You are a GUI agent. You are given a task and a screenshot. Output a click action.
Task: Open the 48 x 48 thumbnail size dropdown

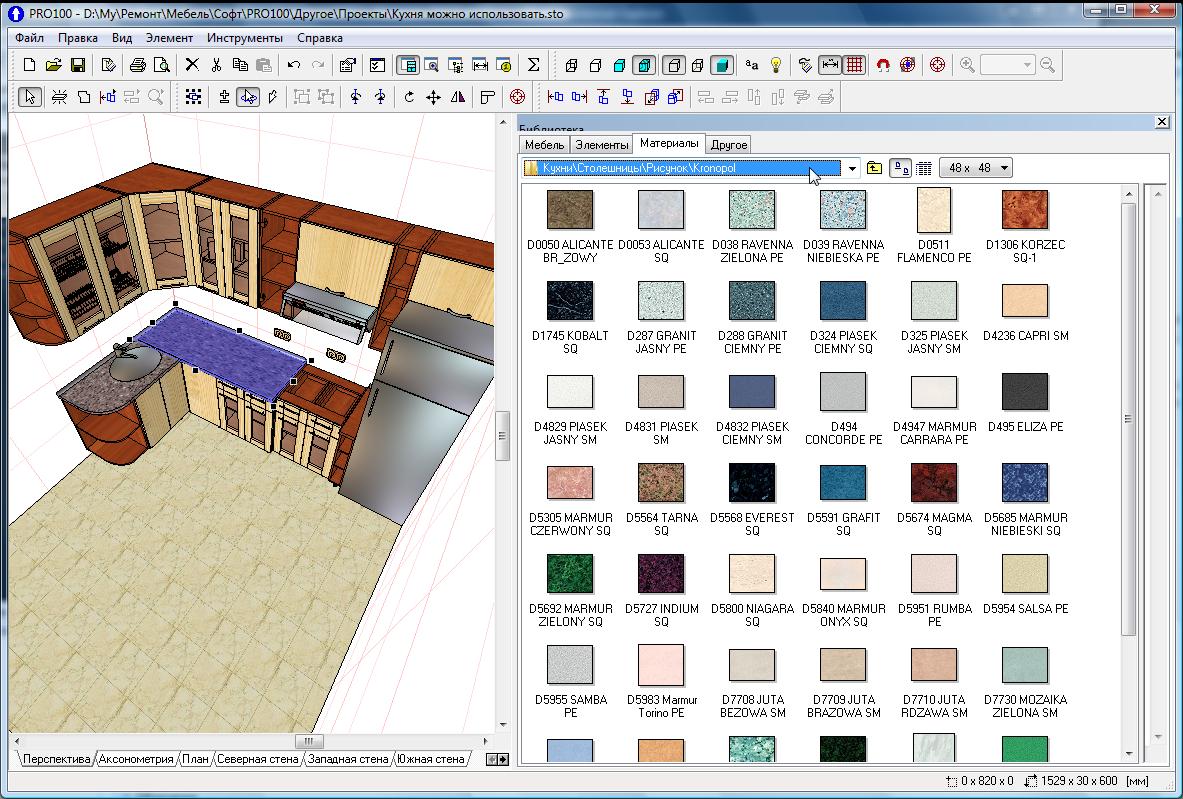(976, 168)
